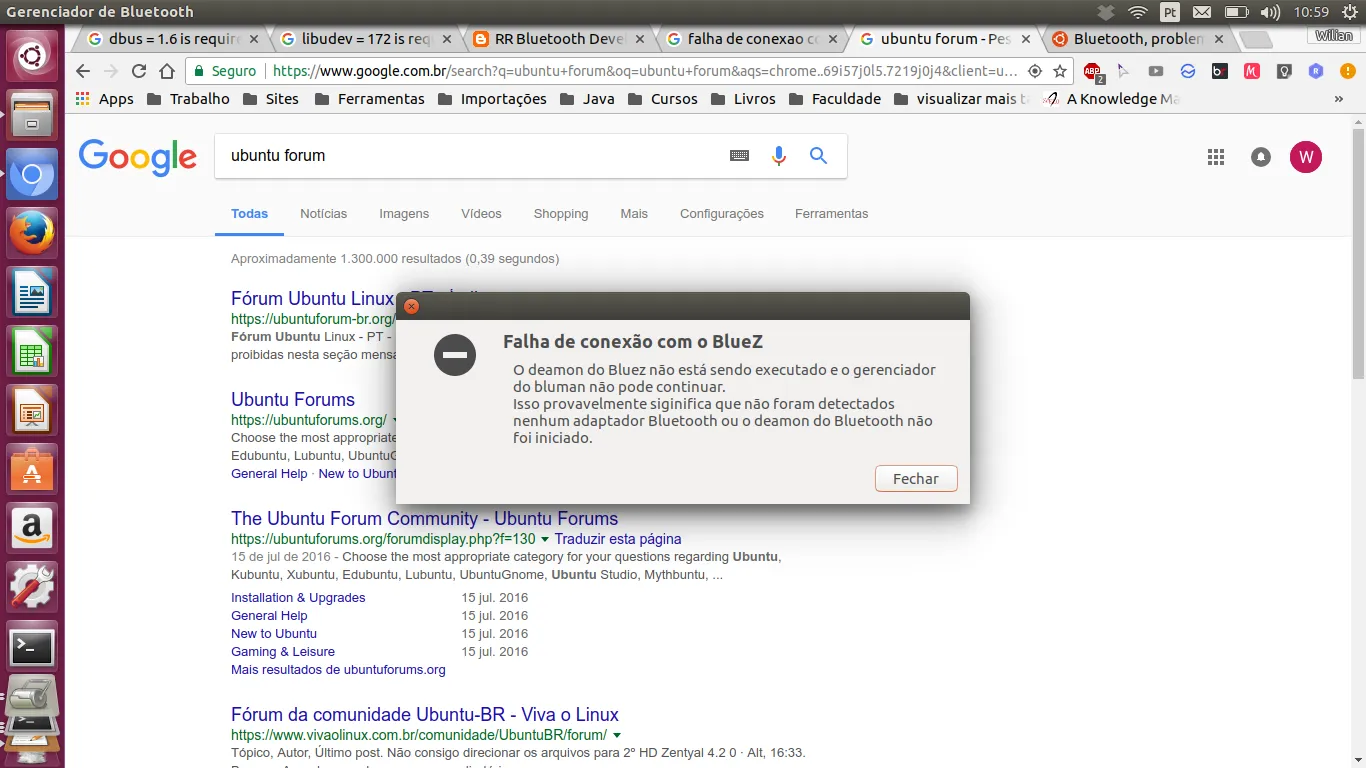
Task: Show hidden bookmarks with the overflow chevron
Action: [1338, 99]
